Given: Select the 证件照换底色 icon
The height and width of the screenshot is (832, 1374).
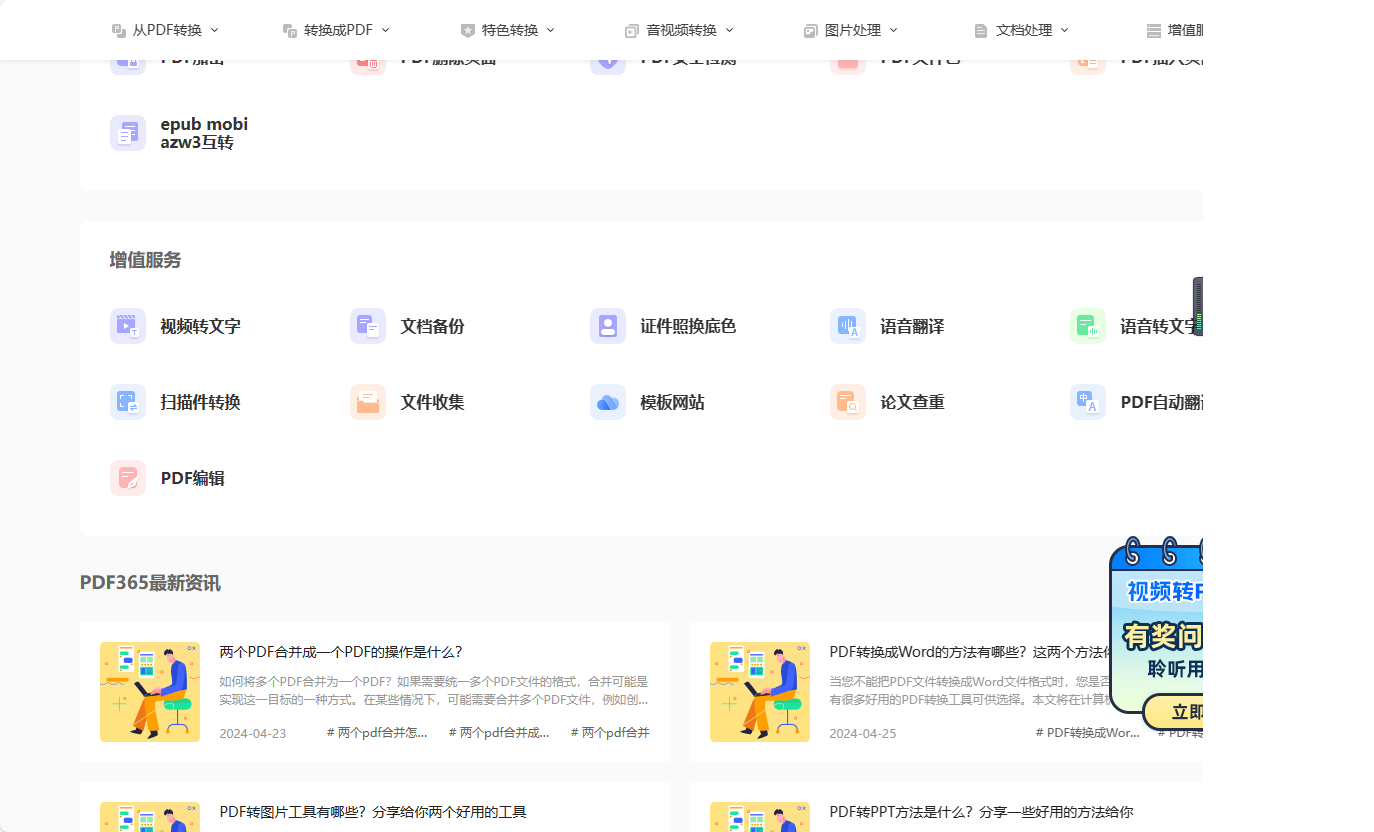Looking at the screenshot, I should tap(608, 326).
